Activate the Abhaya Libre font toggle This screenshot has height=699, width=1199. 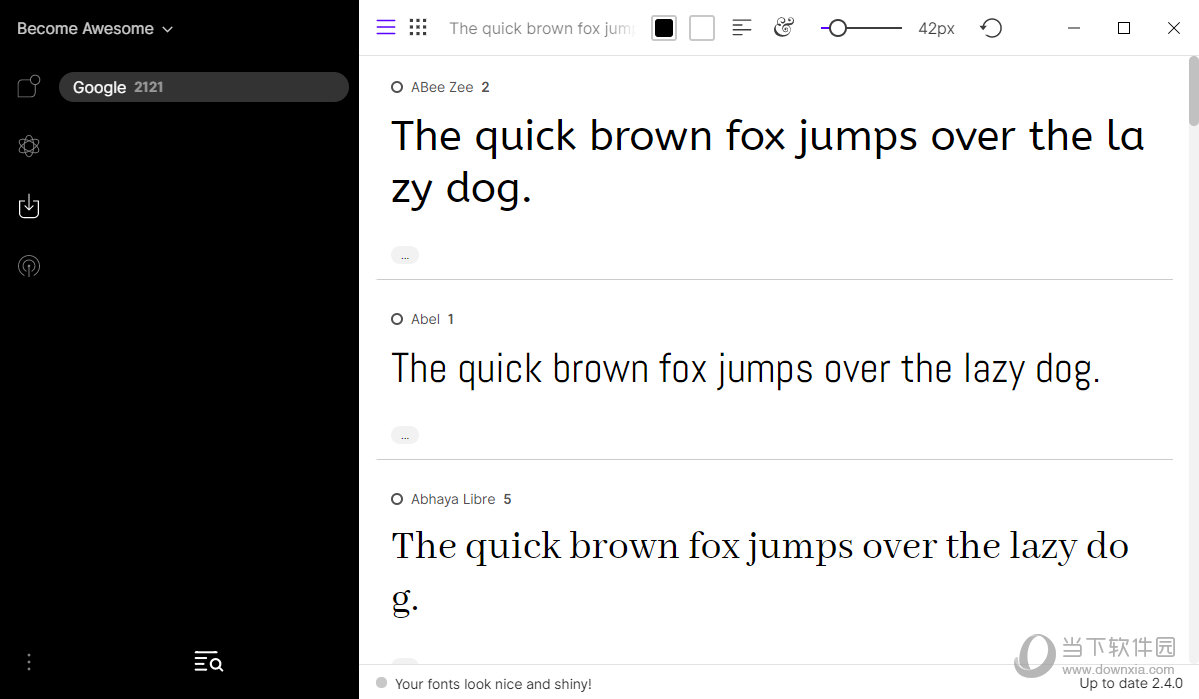[x=397, y=499]
